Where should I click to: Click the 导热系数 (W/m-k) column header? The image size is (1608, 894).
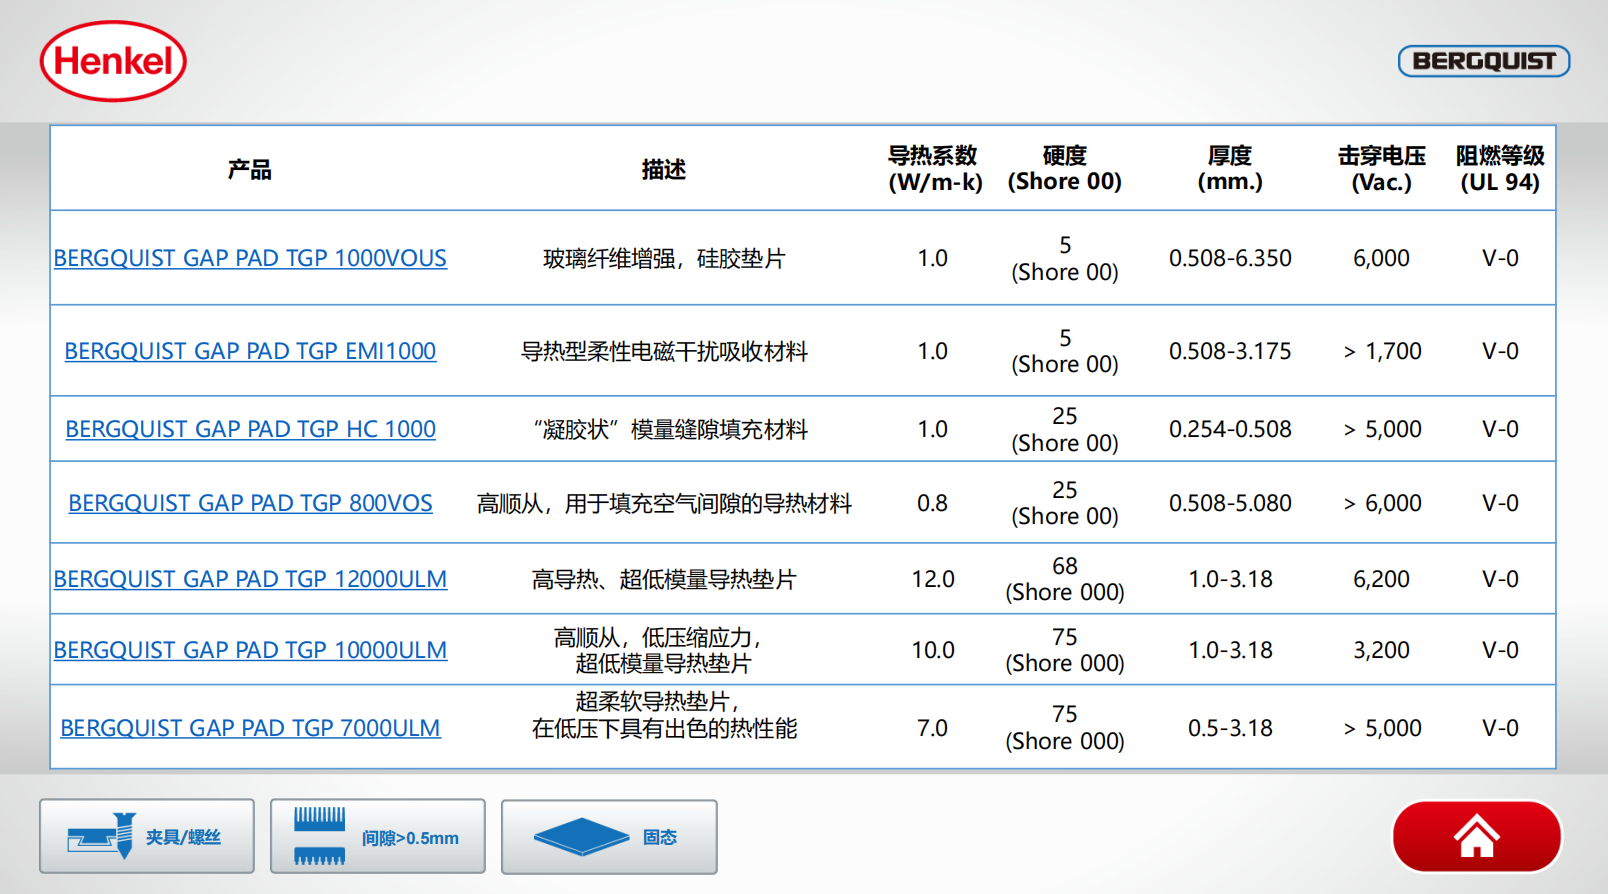click(x=934, y=169)
